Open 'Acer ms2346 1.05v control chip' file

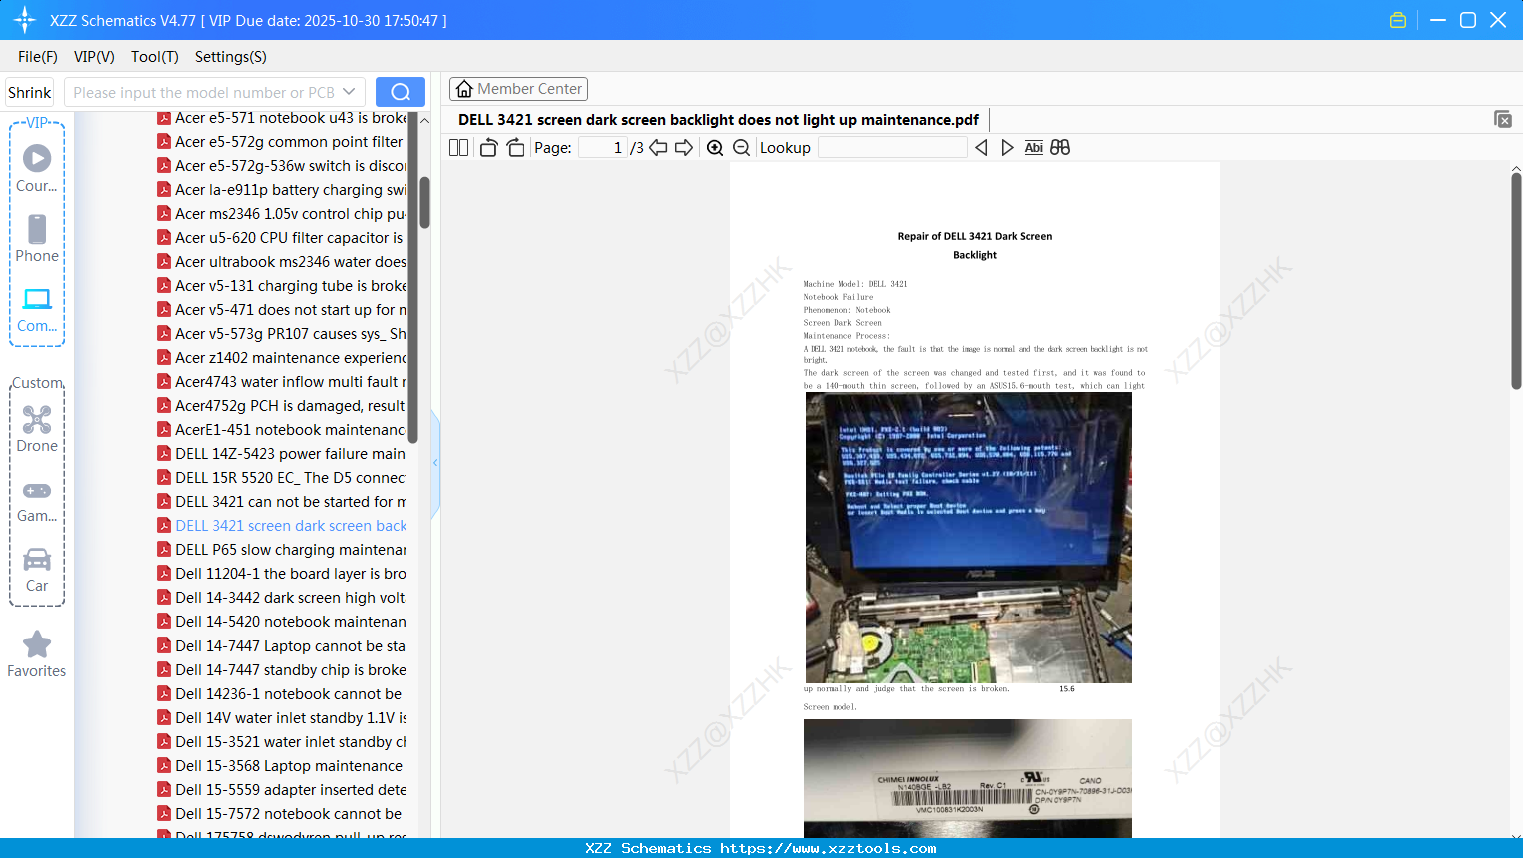282,214
